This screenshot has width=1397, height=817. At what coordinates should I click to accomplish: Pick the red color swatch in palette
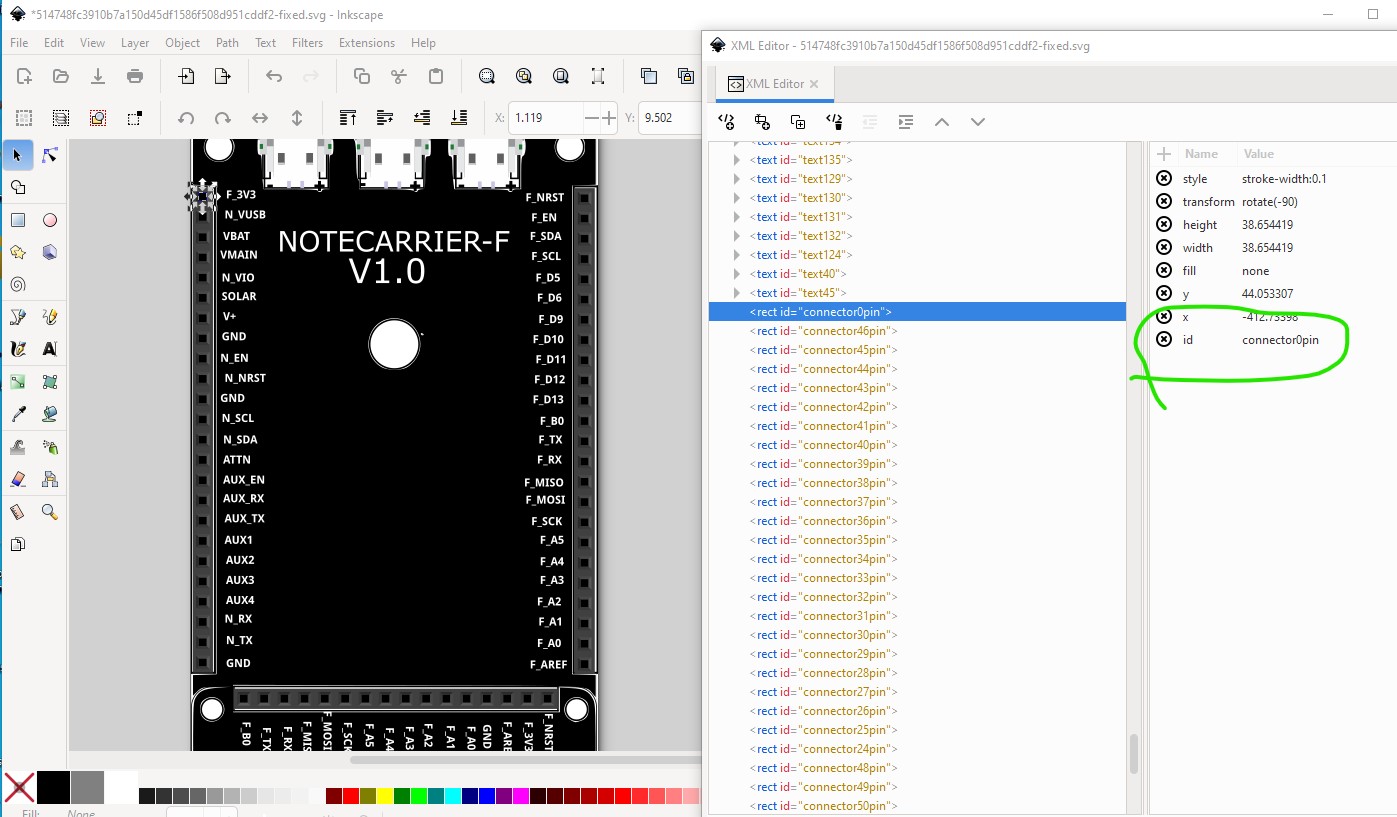point(351,796)
